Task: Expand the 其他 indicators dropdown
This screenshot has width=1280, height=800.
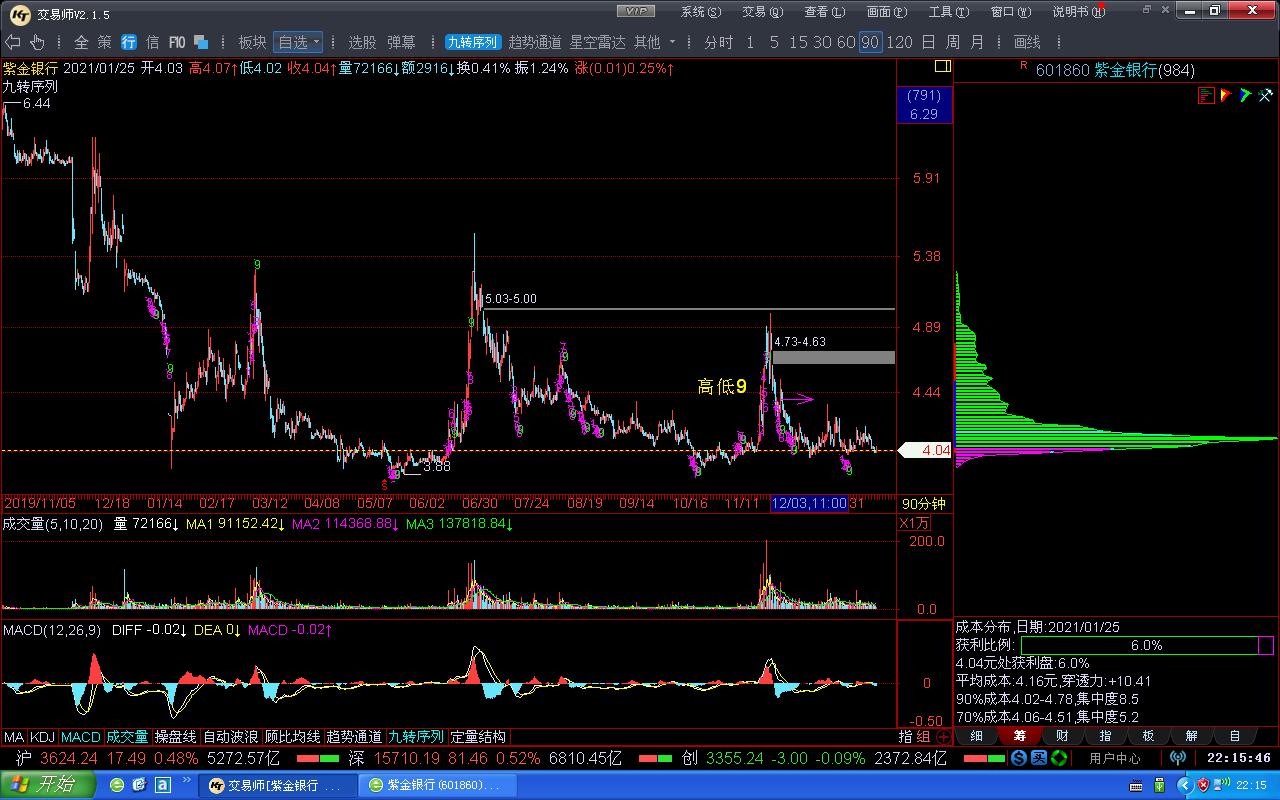Action: (x=655, y=42)
